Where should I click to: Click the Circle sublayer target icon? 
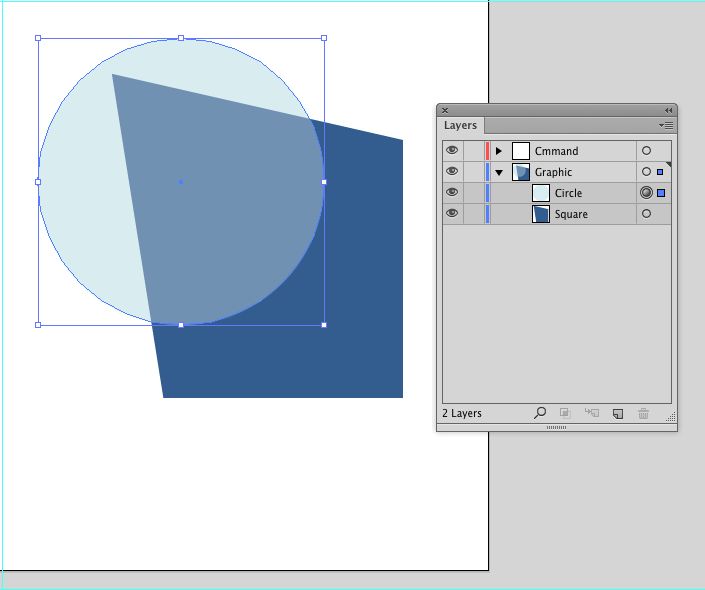click(x=647, y=193)
